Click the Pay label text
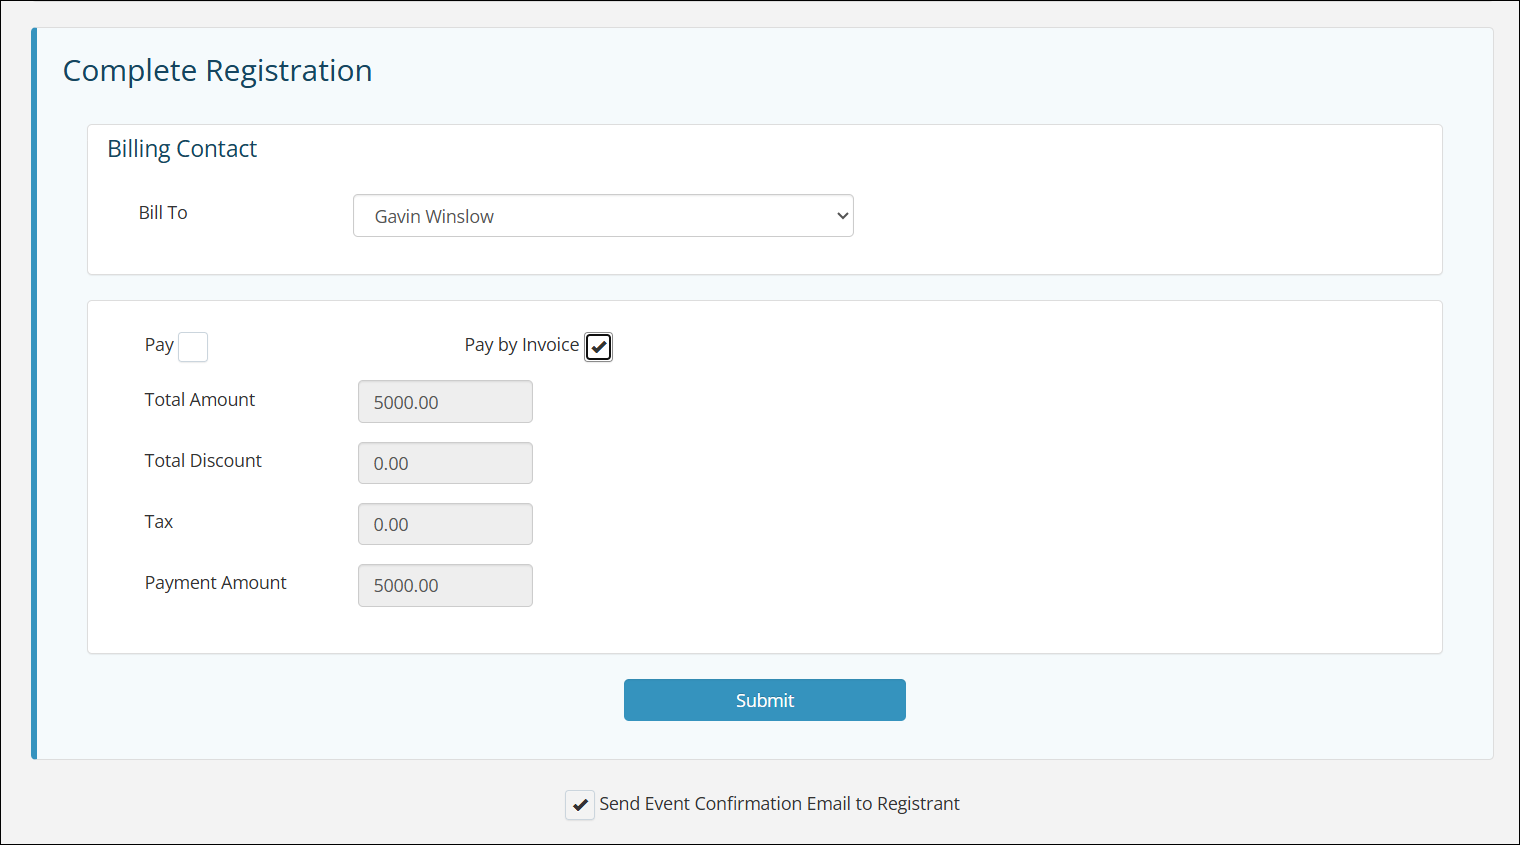1520x845 pixels. click(x=159, y=345)
